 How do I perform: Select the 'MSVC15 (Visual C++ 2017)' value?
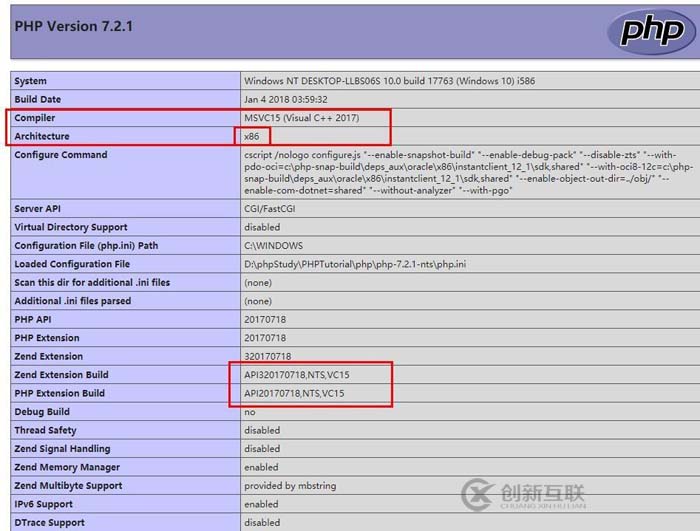tap(302, 118)
